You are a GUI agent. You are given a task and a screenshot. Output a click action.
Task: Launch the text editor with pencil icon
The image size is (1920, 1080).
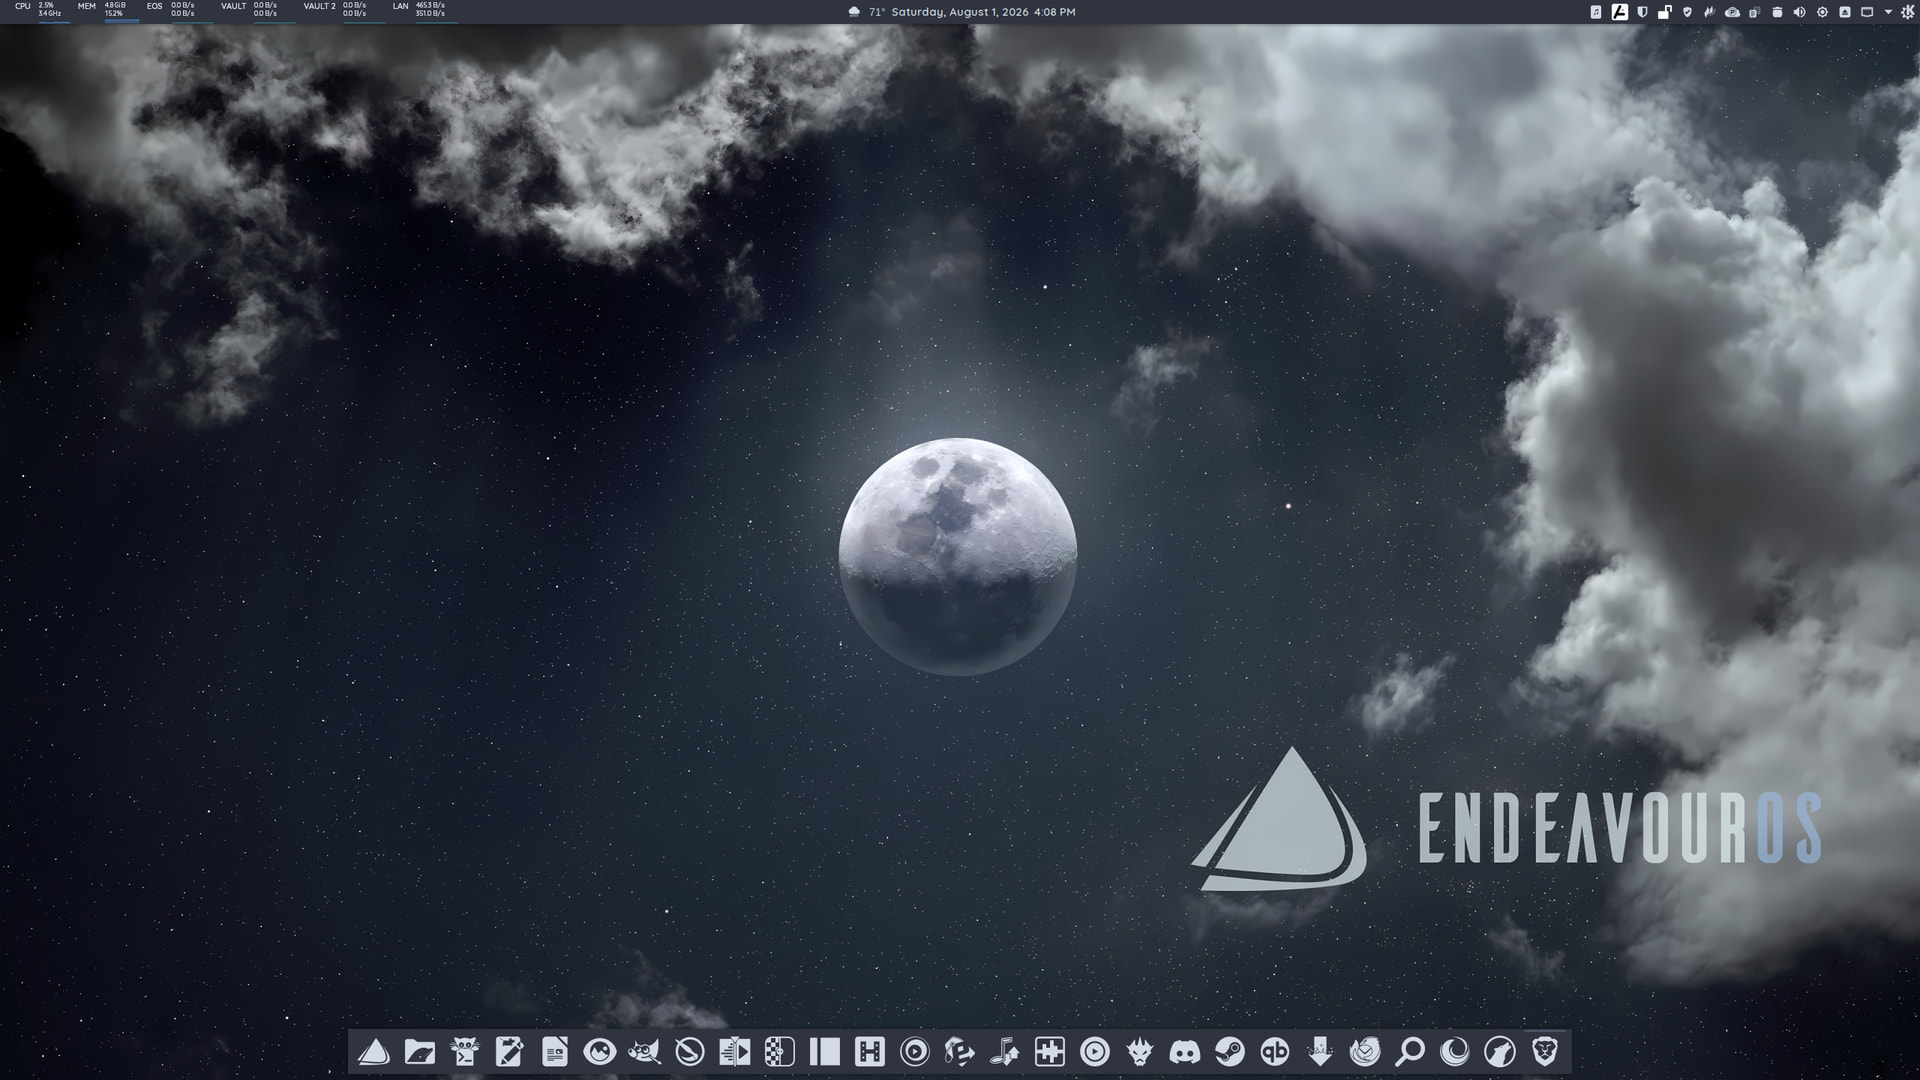click(510, 1052)
